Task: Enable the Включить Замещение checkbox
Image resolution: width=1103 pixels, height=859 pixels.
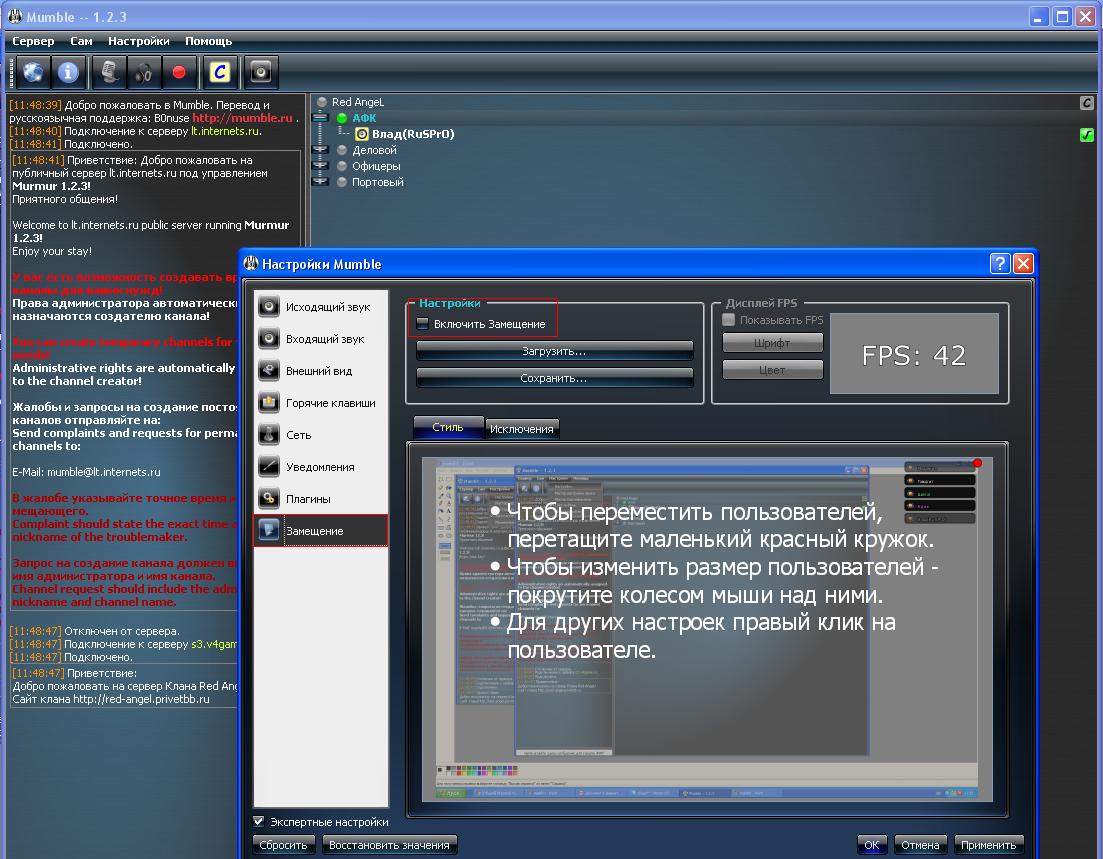Action: (x=423, y=324)
